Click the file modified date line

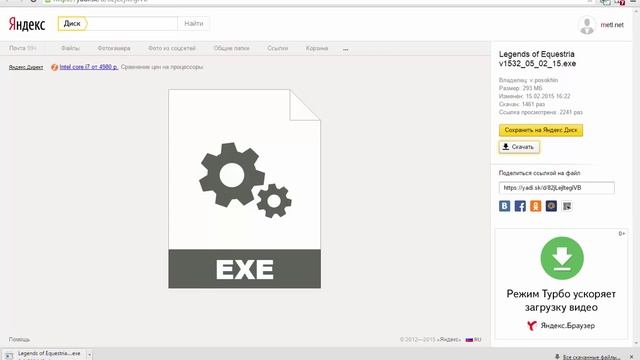534,96
